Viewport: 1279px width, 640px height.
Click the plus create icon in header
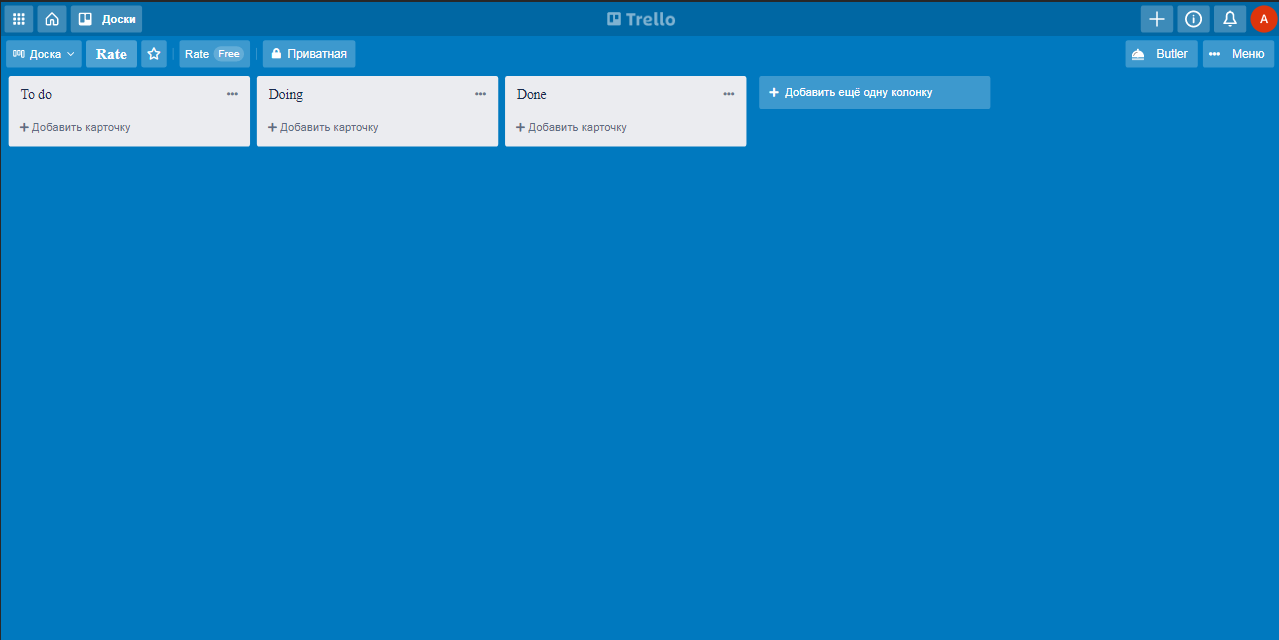[1157, 19]
